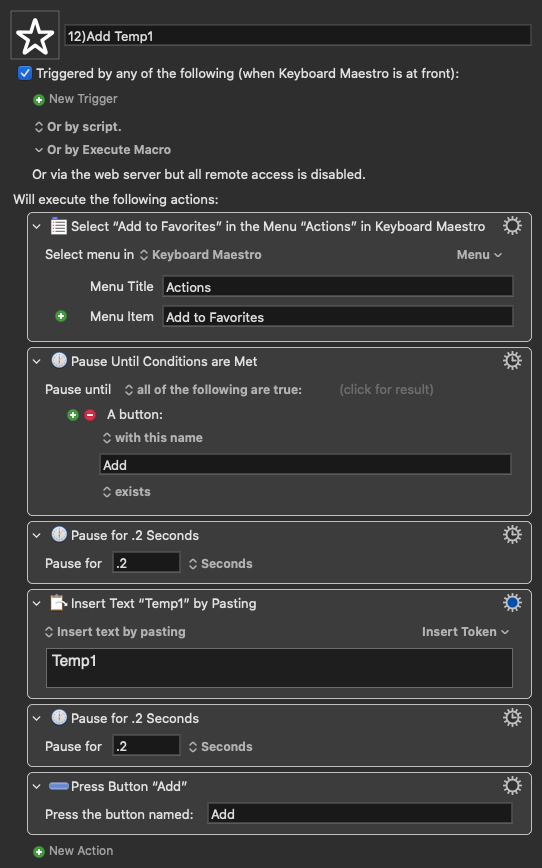Open gear menu of Pause Until Conditions action
This screenshot has height=868, width=542.
tap(512, 360)
